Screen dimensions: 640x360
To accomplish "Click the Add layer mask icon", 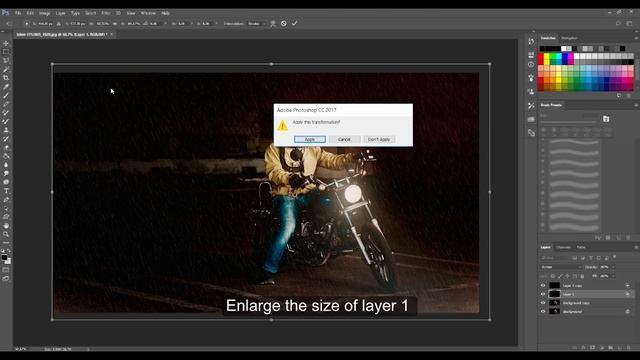I will (592, 348).
